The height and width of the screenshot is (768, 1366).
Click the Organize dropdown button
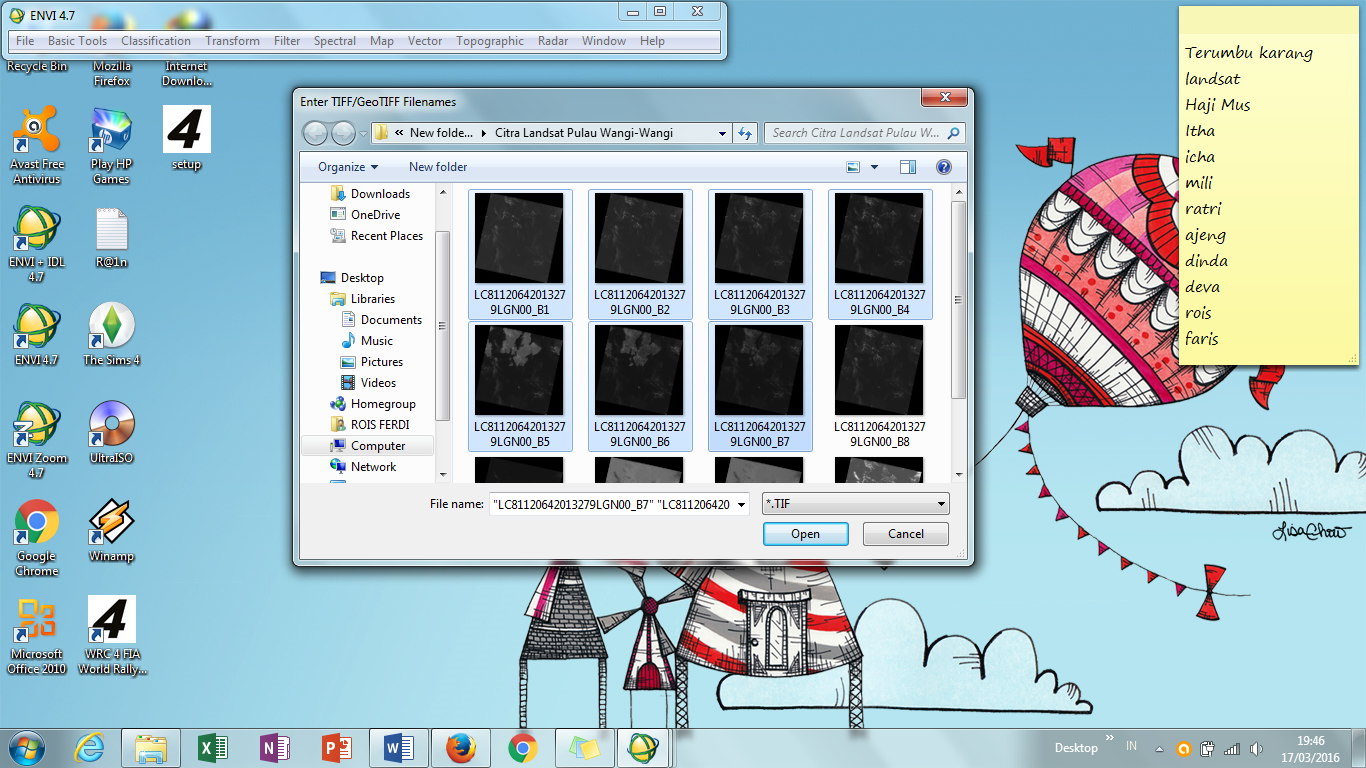click(348, 167)
